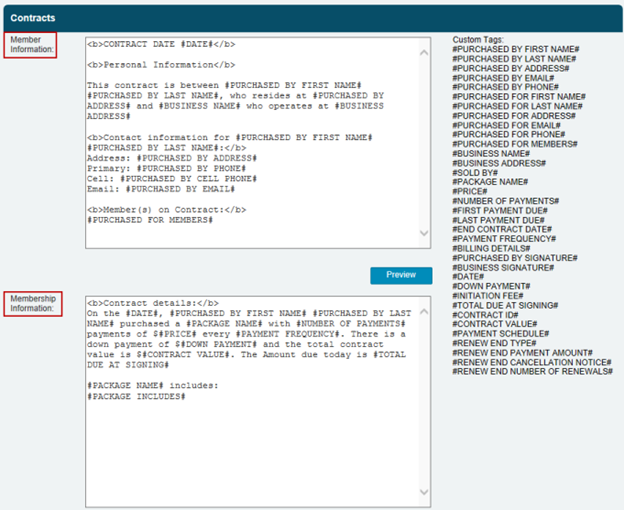624x510 pixels.
Task: Click the Member Information scrollbar track
Action: (424, 140)
